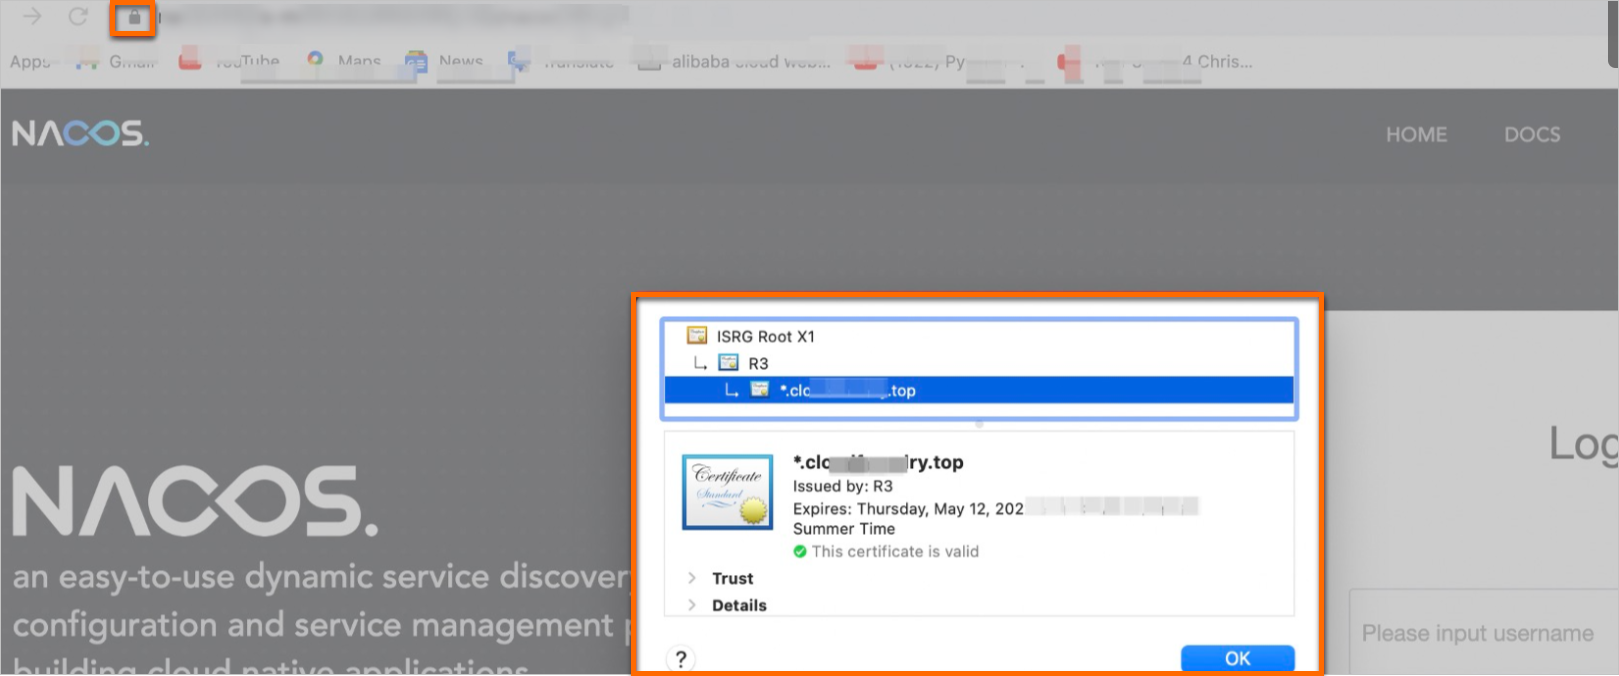Open the alibaba cloud bookmark
The height and width of the screenshot is (676, 1619).
point(735,61)
